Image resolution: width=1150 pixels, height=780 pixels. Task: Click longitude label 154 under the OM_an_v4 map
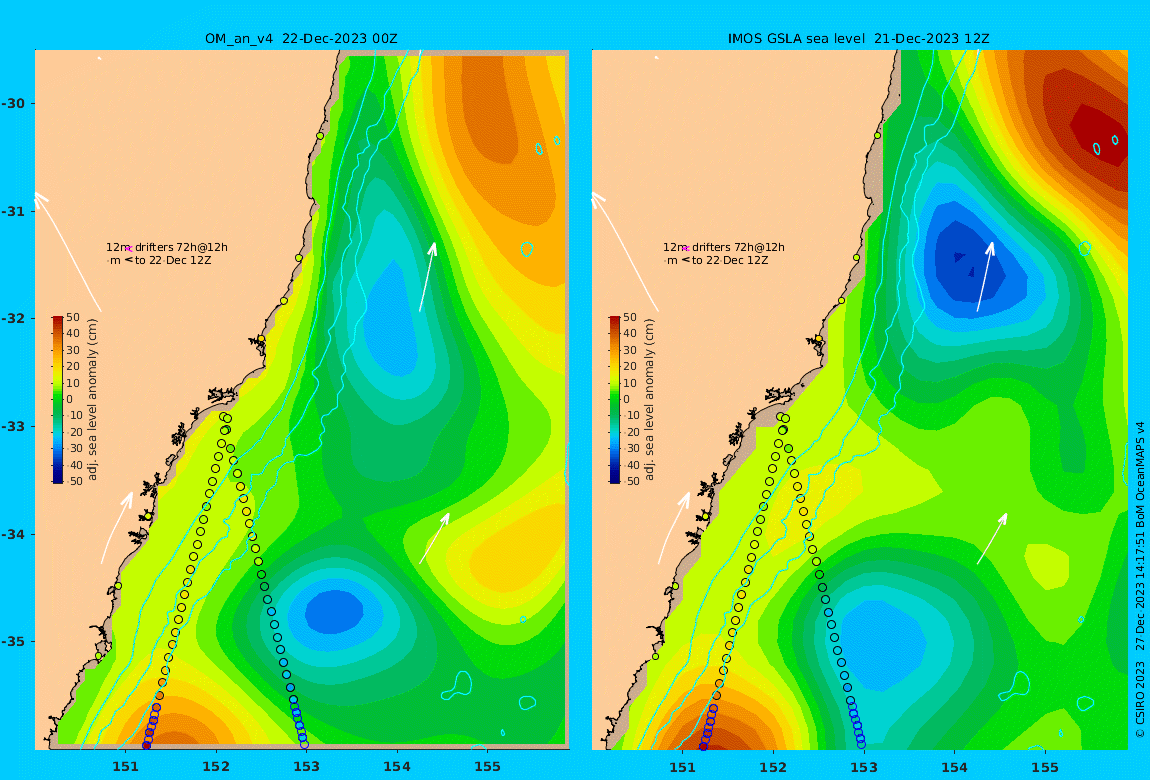point(397,767)
